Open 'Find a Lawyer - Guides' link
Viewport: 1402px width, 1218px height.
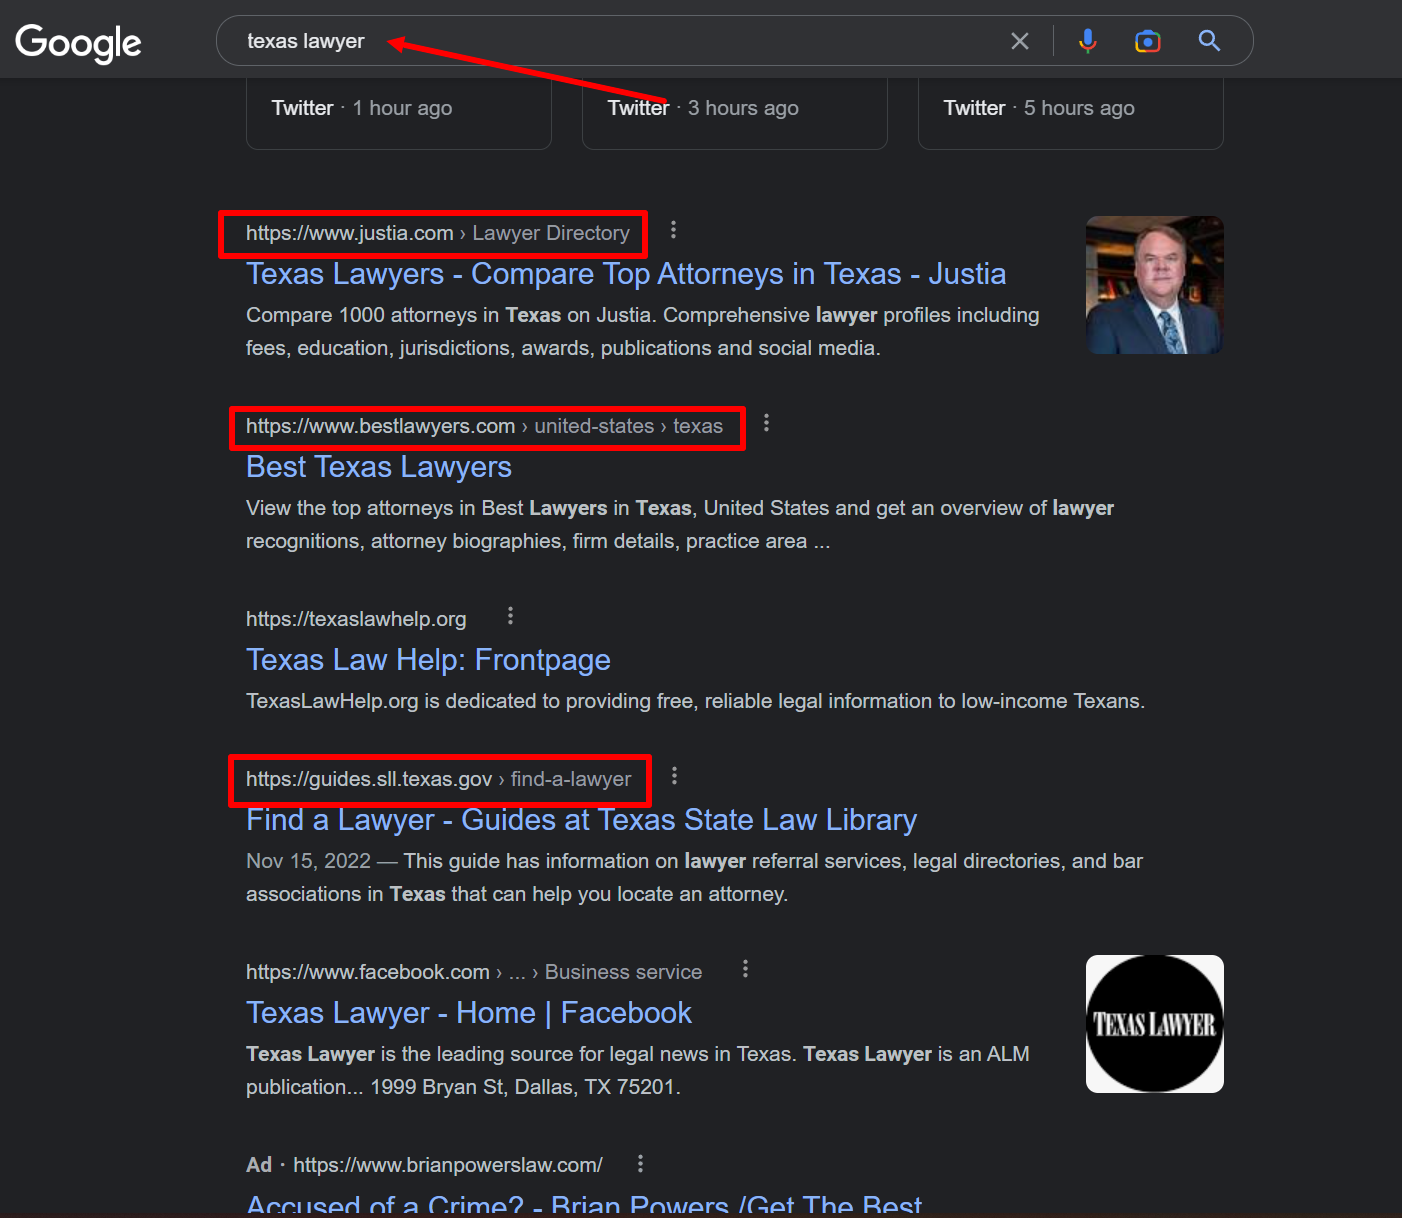point(581,820)
